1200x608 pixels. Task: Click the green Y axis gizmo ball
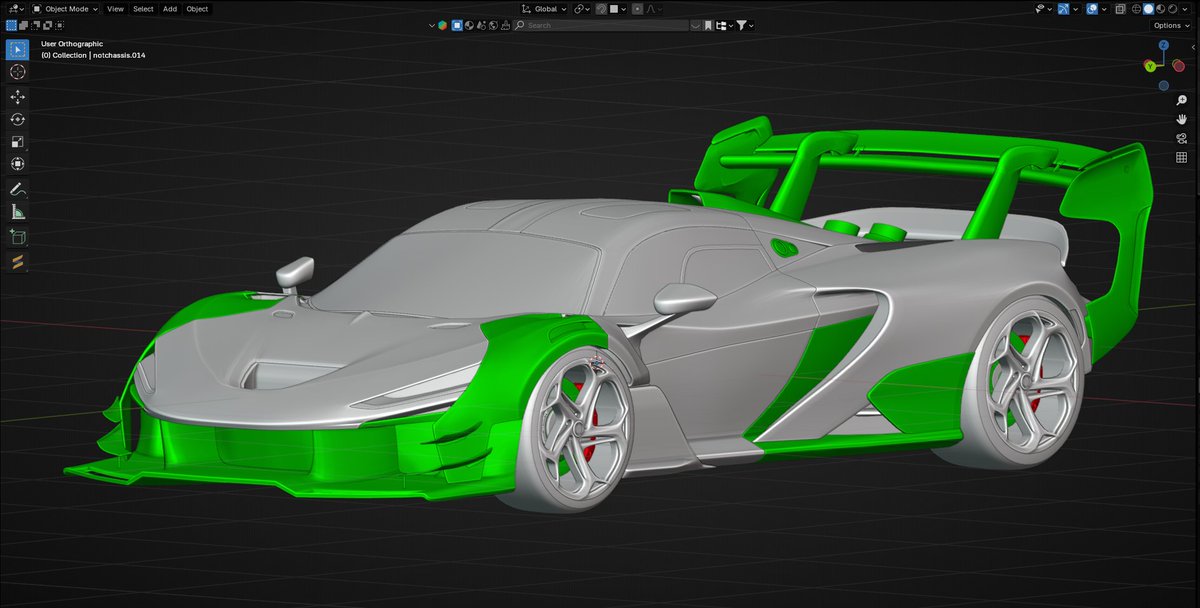pos(1150,66)
